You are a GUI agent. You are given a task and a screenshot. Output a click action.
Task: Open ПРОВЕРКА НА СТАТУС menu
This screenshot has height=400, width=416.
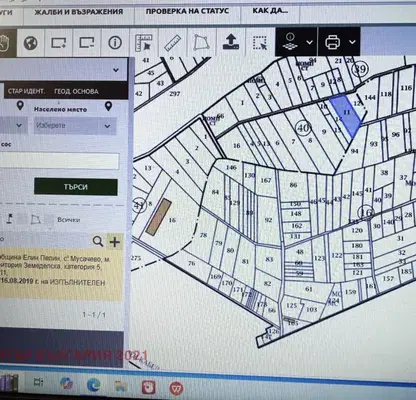pos(187,11)
